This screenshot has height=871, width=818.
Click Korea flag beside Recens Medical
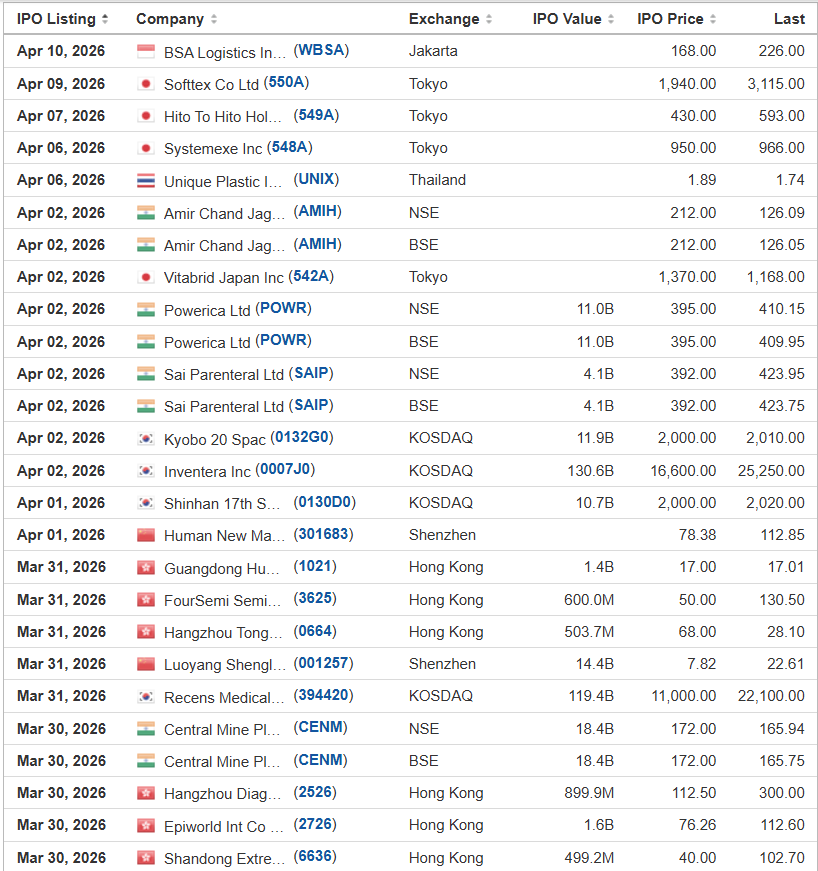(x=145, y=697)
